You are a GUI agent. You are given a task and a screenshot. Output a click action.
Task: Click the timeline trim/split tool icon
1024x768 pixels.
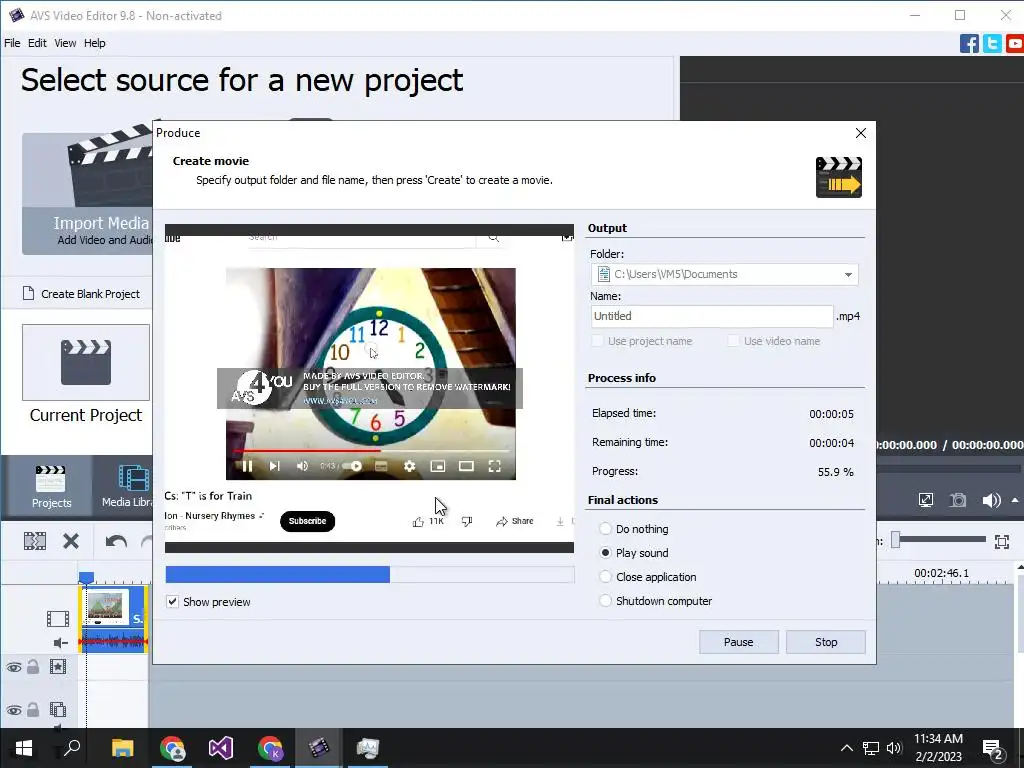coord(35,541)
